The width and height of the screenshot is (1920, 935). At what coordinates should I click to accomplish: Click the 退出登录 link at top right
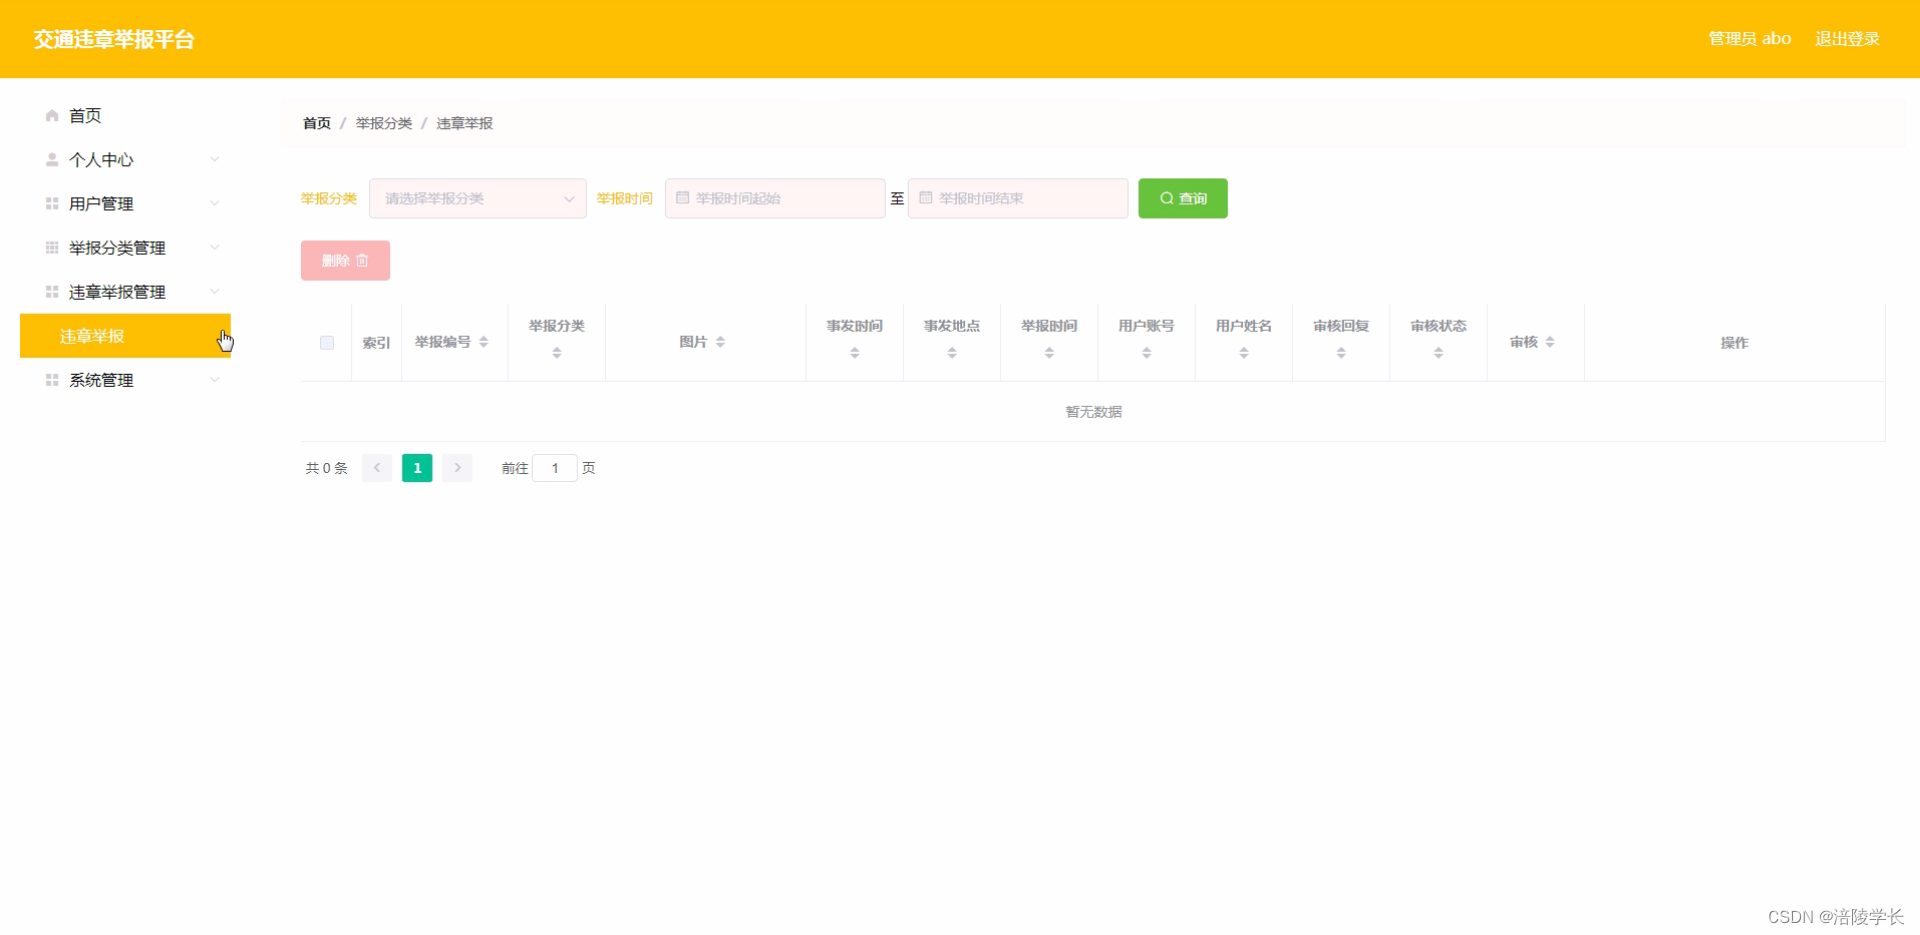(x=1846, y=38)
